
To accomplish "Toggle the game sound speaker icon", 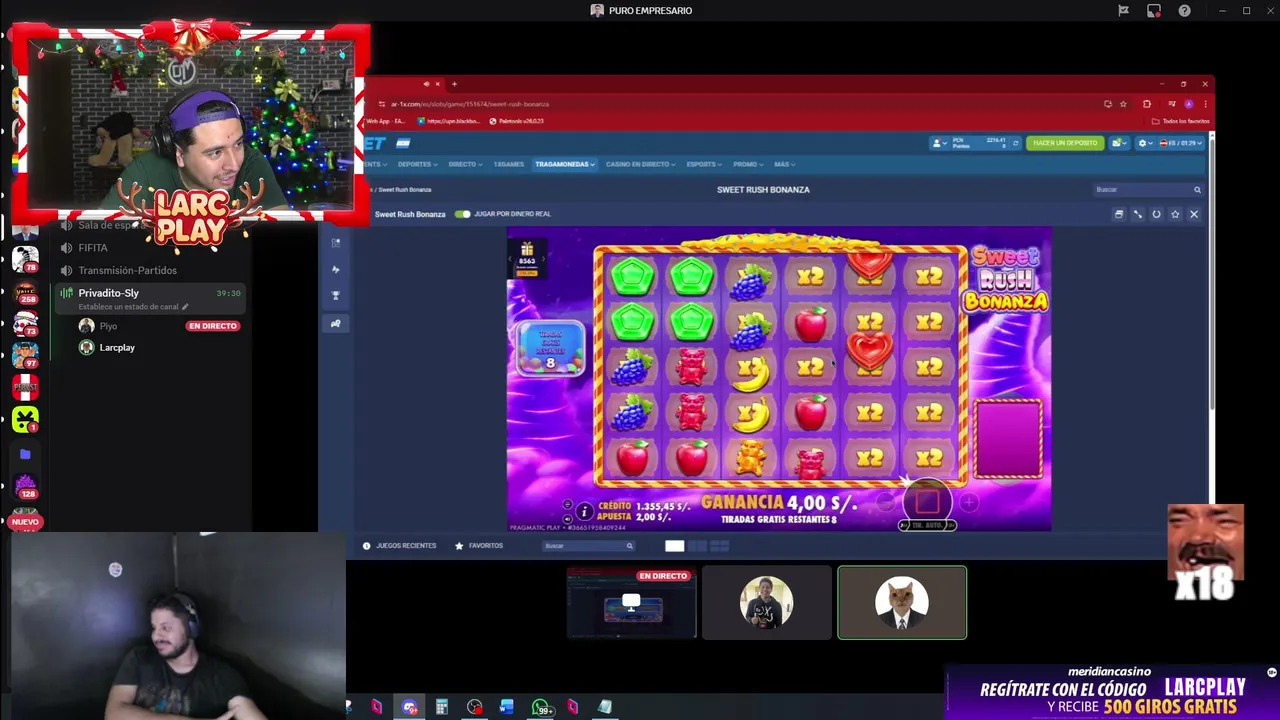I will coord(567,519).
